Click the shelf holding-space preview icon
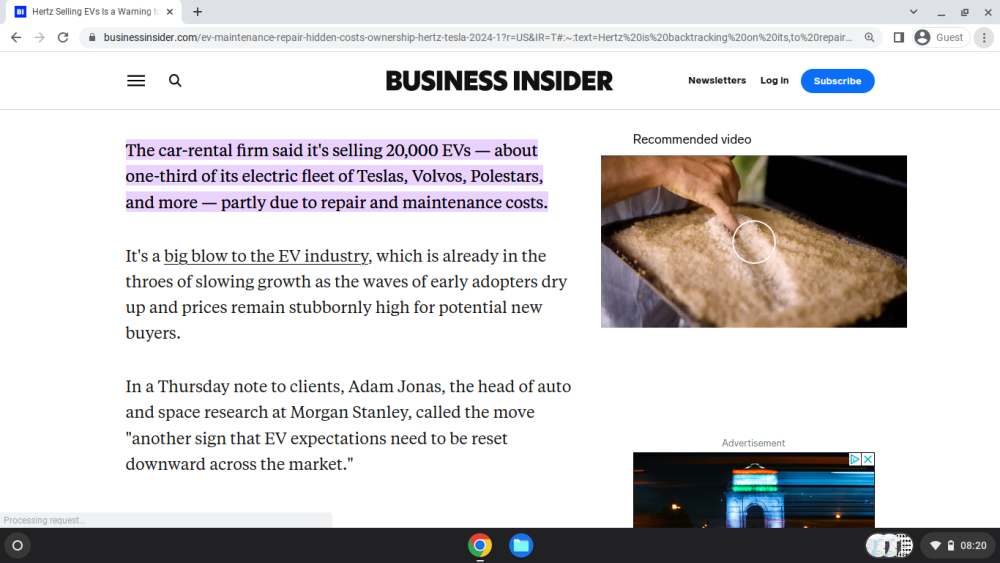 (x=890, y=545)
